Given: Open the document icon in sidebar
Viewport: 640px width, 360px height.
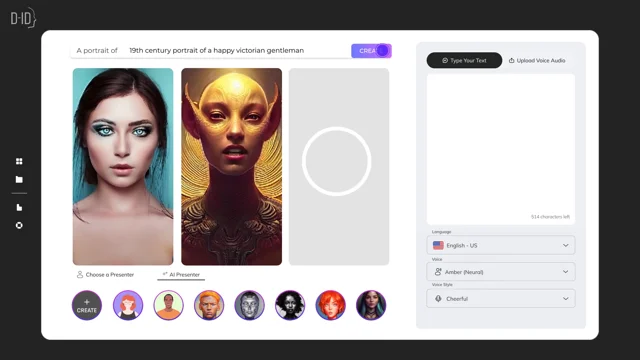Looking at the screenshot, I should pos(19,207).
